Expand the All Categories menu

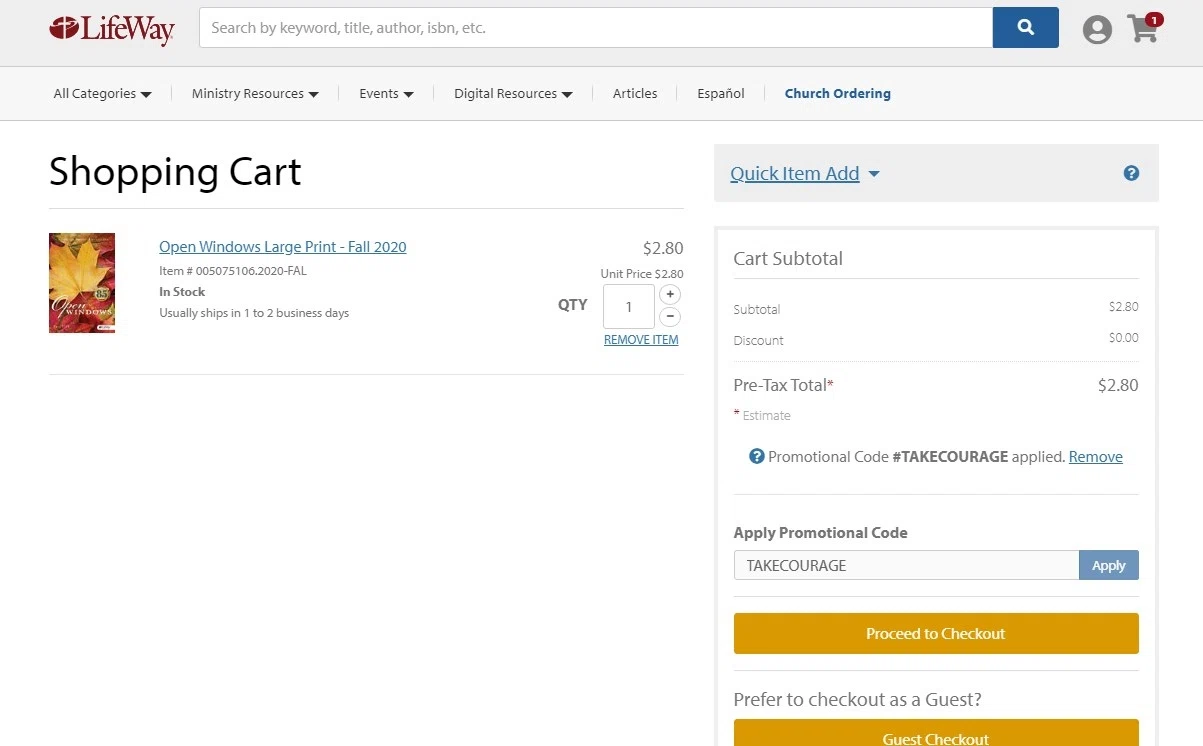click(102, 93)
